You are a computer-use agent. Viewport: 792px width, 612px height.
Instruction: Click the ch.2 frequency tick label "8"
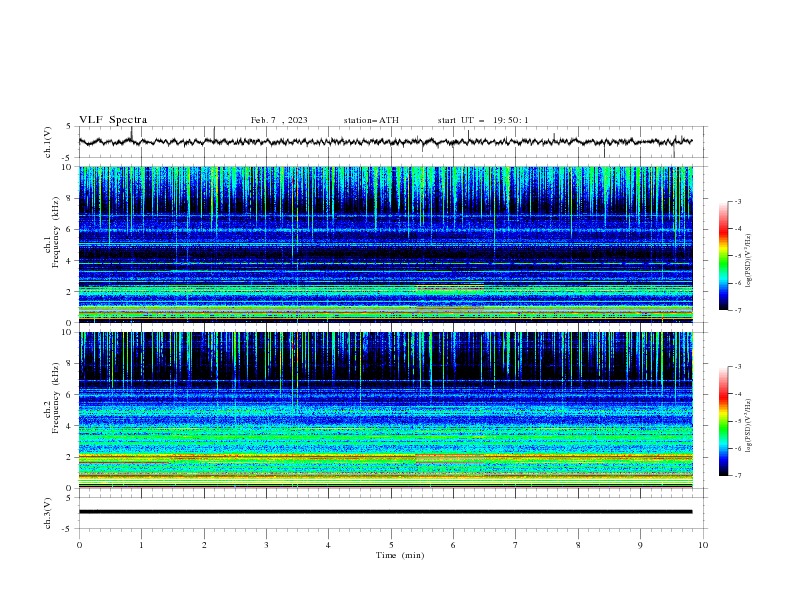[x=70, y=364]
